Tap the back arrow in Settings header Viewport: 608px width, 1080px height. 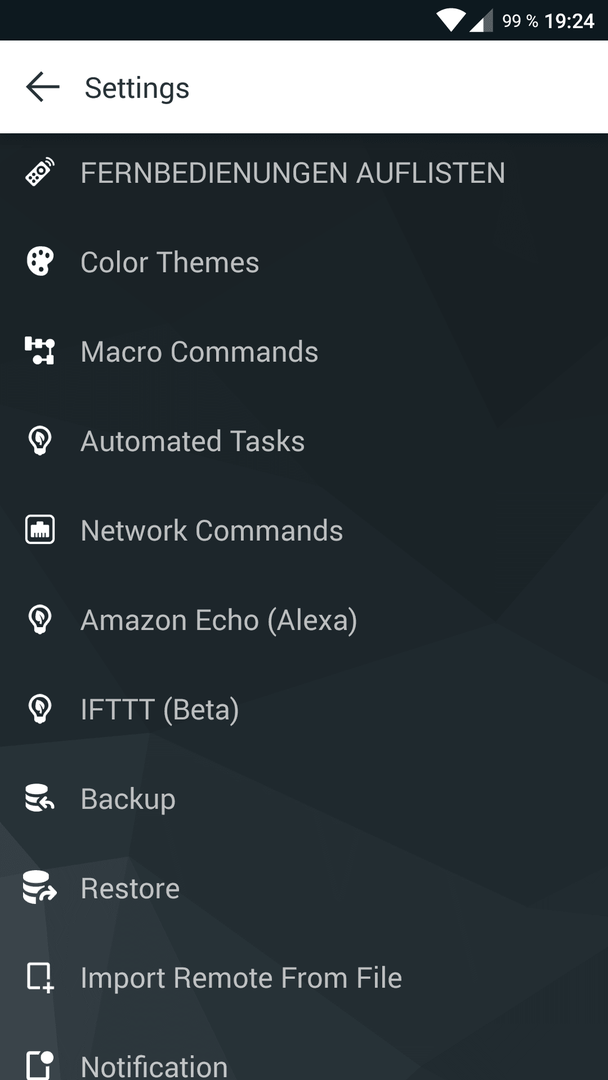[42, 87]
